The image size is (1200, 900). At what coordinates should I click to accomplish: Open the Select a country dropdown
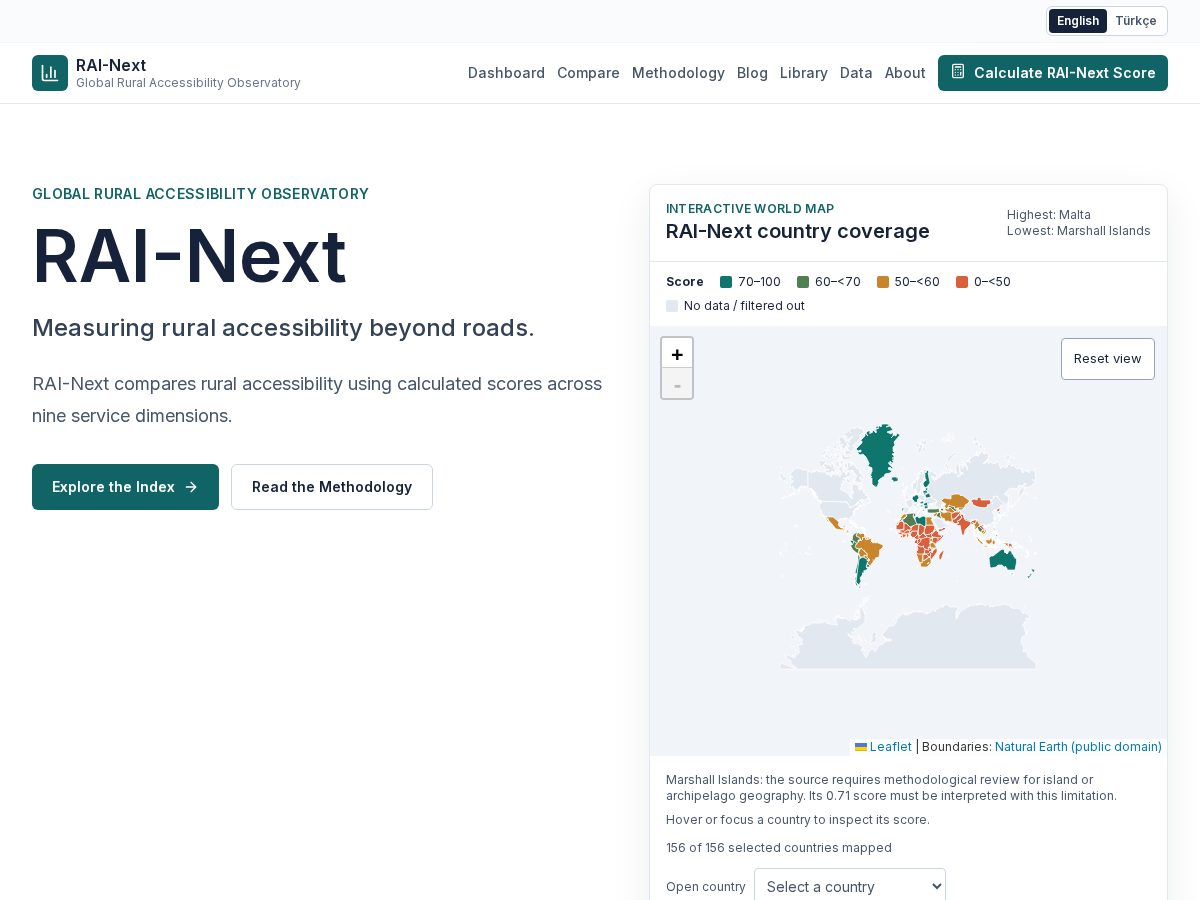coord(850,886)
